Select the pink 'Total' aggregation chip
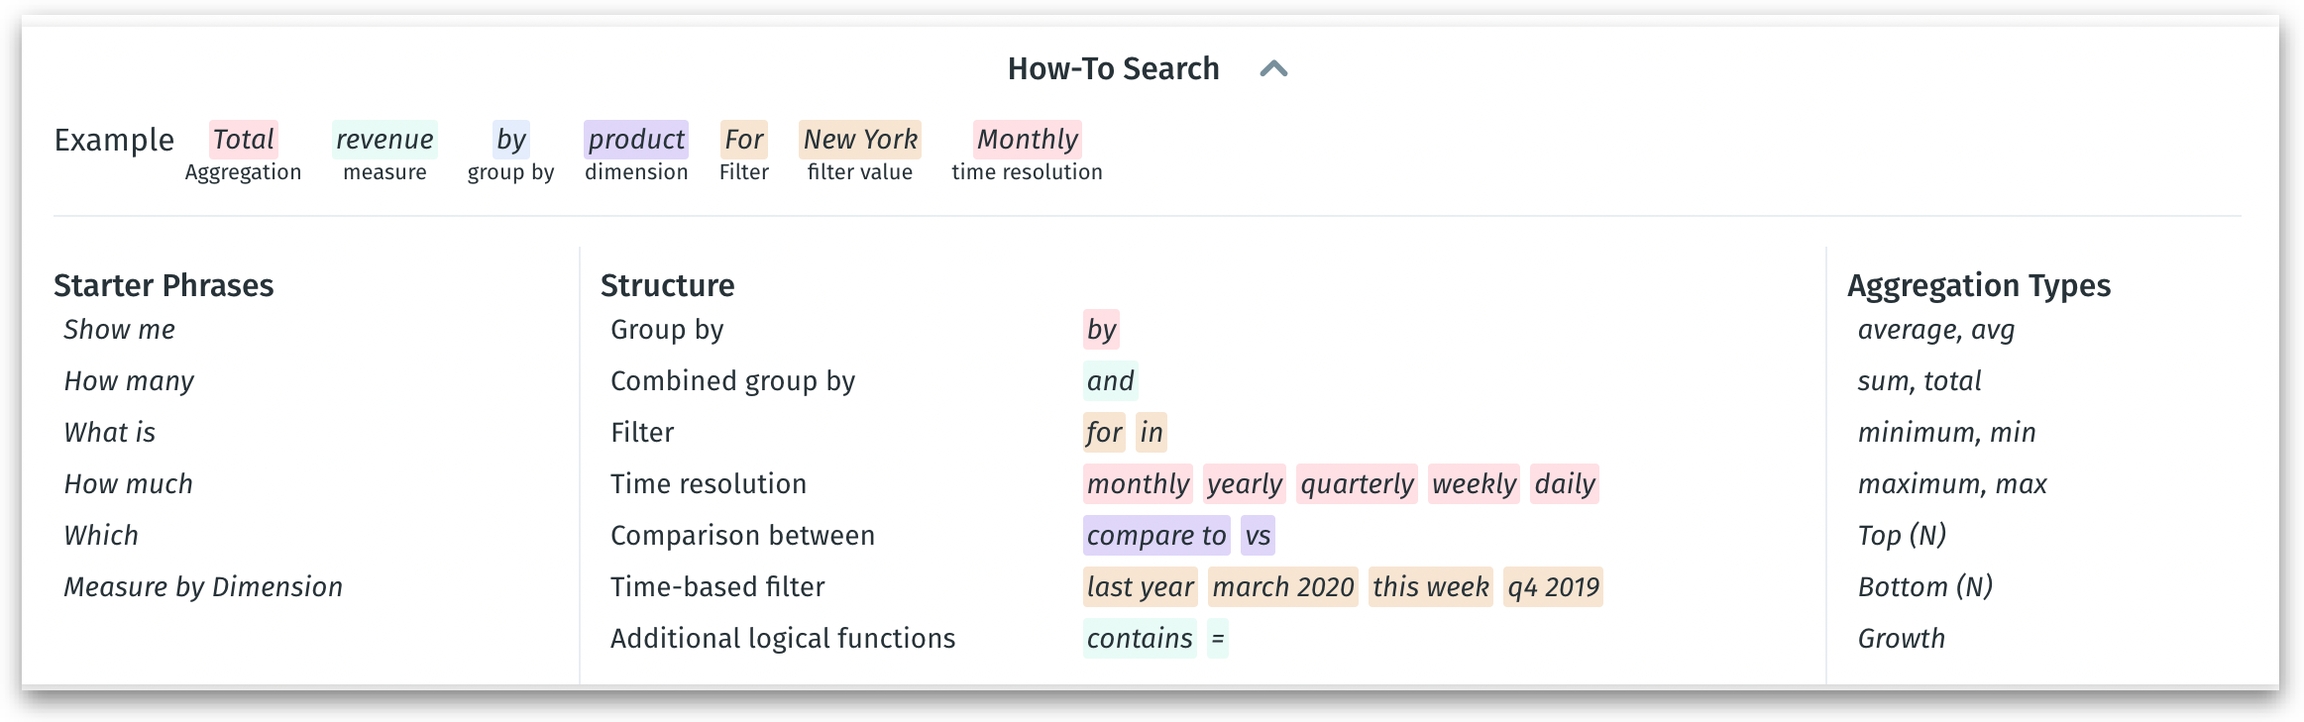The width and height of the screenshot is (2304, 722). point(243,139)
